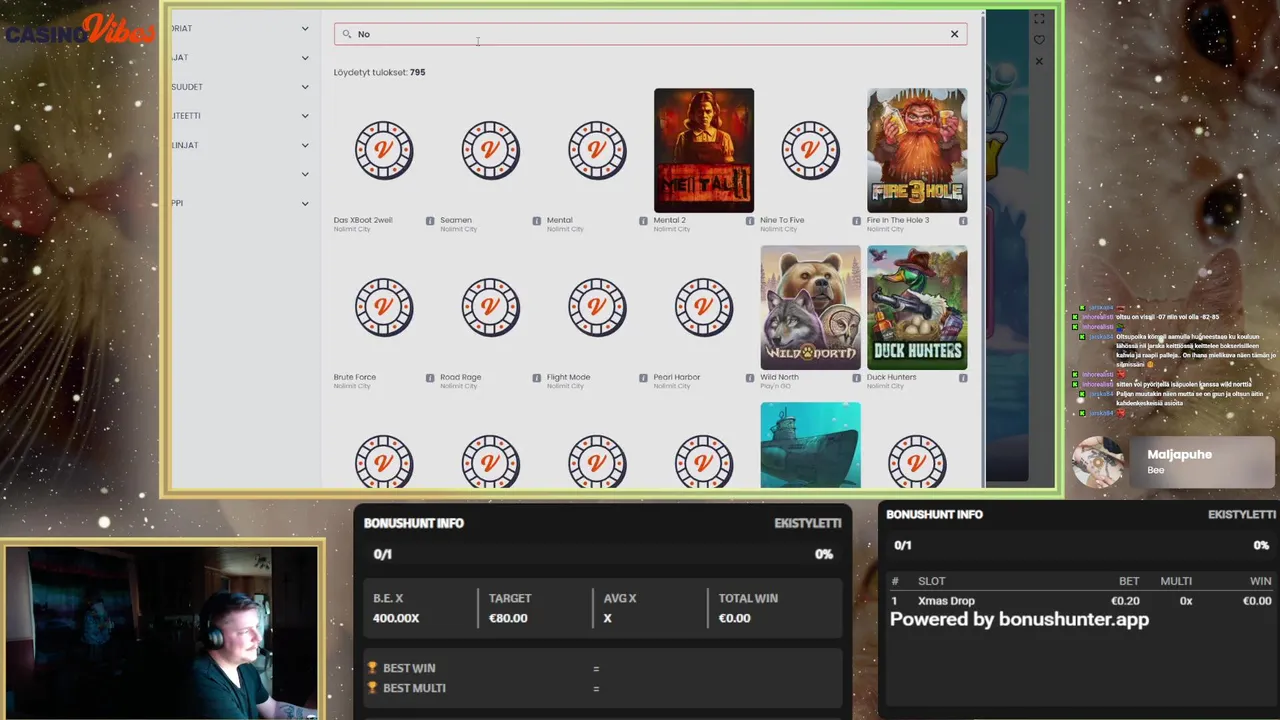The height and width of the screenshot is (720, 1280).
Task: Click the Maljapuhe avatar image
Action: pos(1097,462)
